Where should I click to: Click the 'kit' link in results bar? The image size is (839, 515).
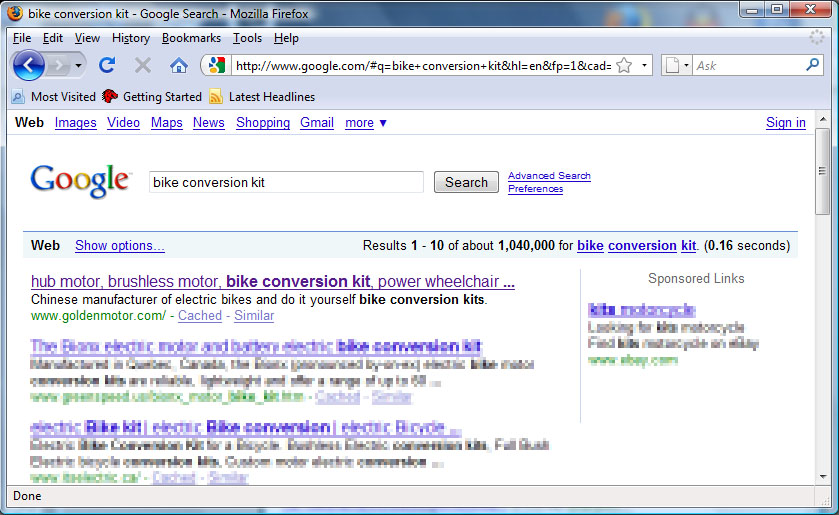point(689,246)
